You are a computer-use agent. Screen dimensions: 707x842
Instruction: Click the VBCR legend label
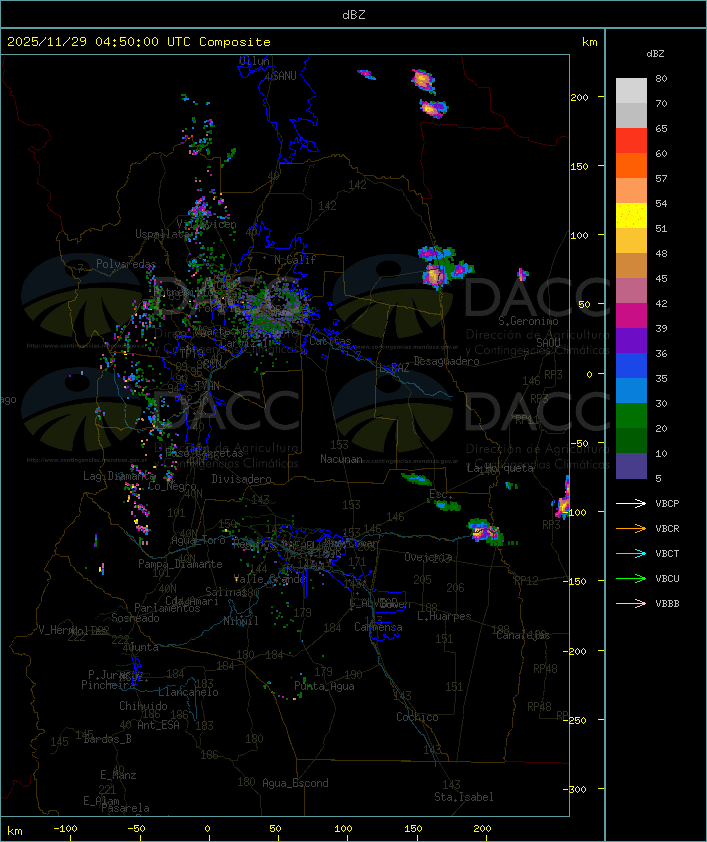667,528
